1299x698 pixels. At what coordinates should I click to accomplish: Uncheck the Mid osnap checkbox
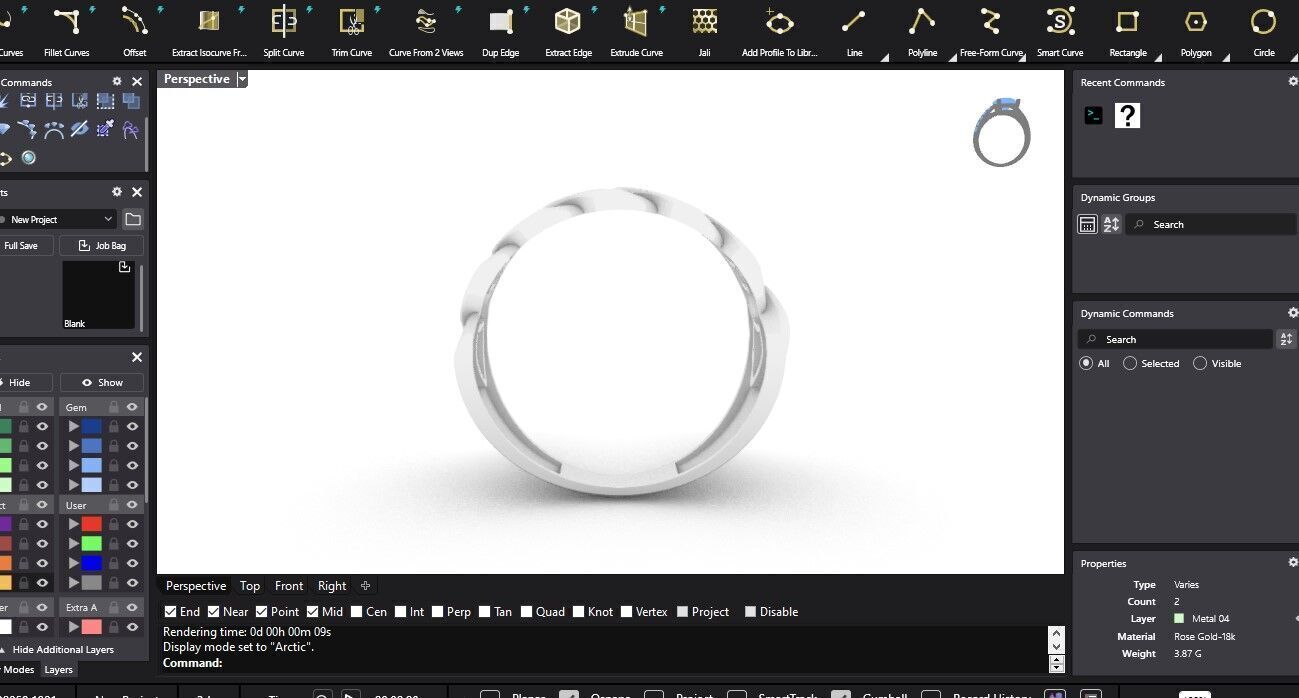313,612
